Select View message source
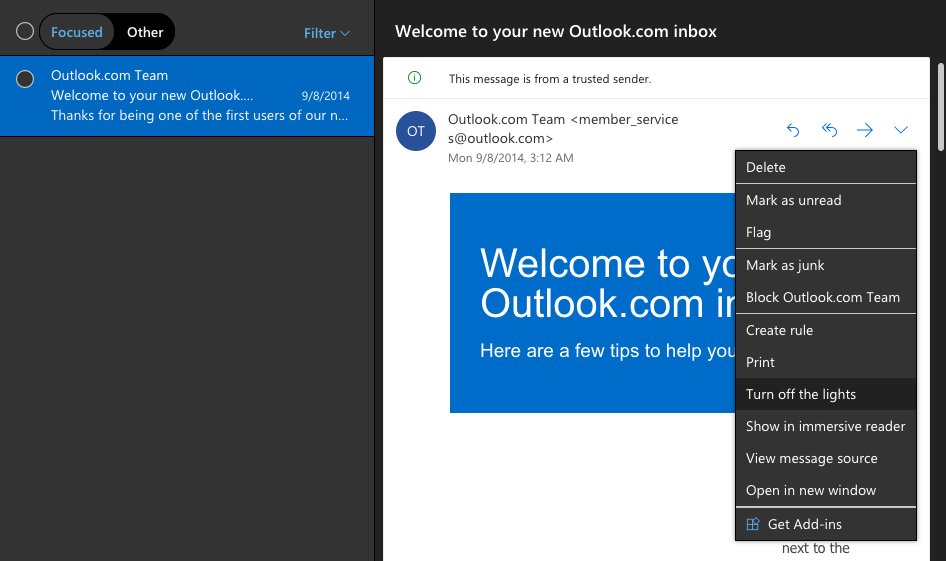The image size is (946, 561). (826, 458)
